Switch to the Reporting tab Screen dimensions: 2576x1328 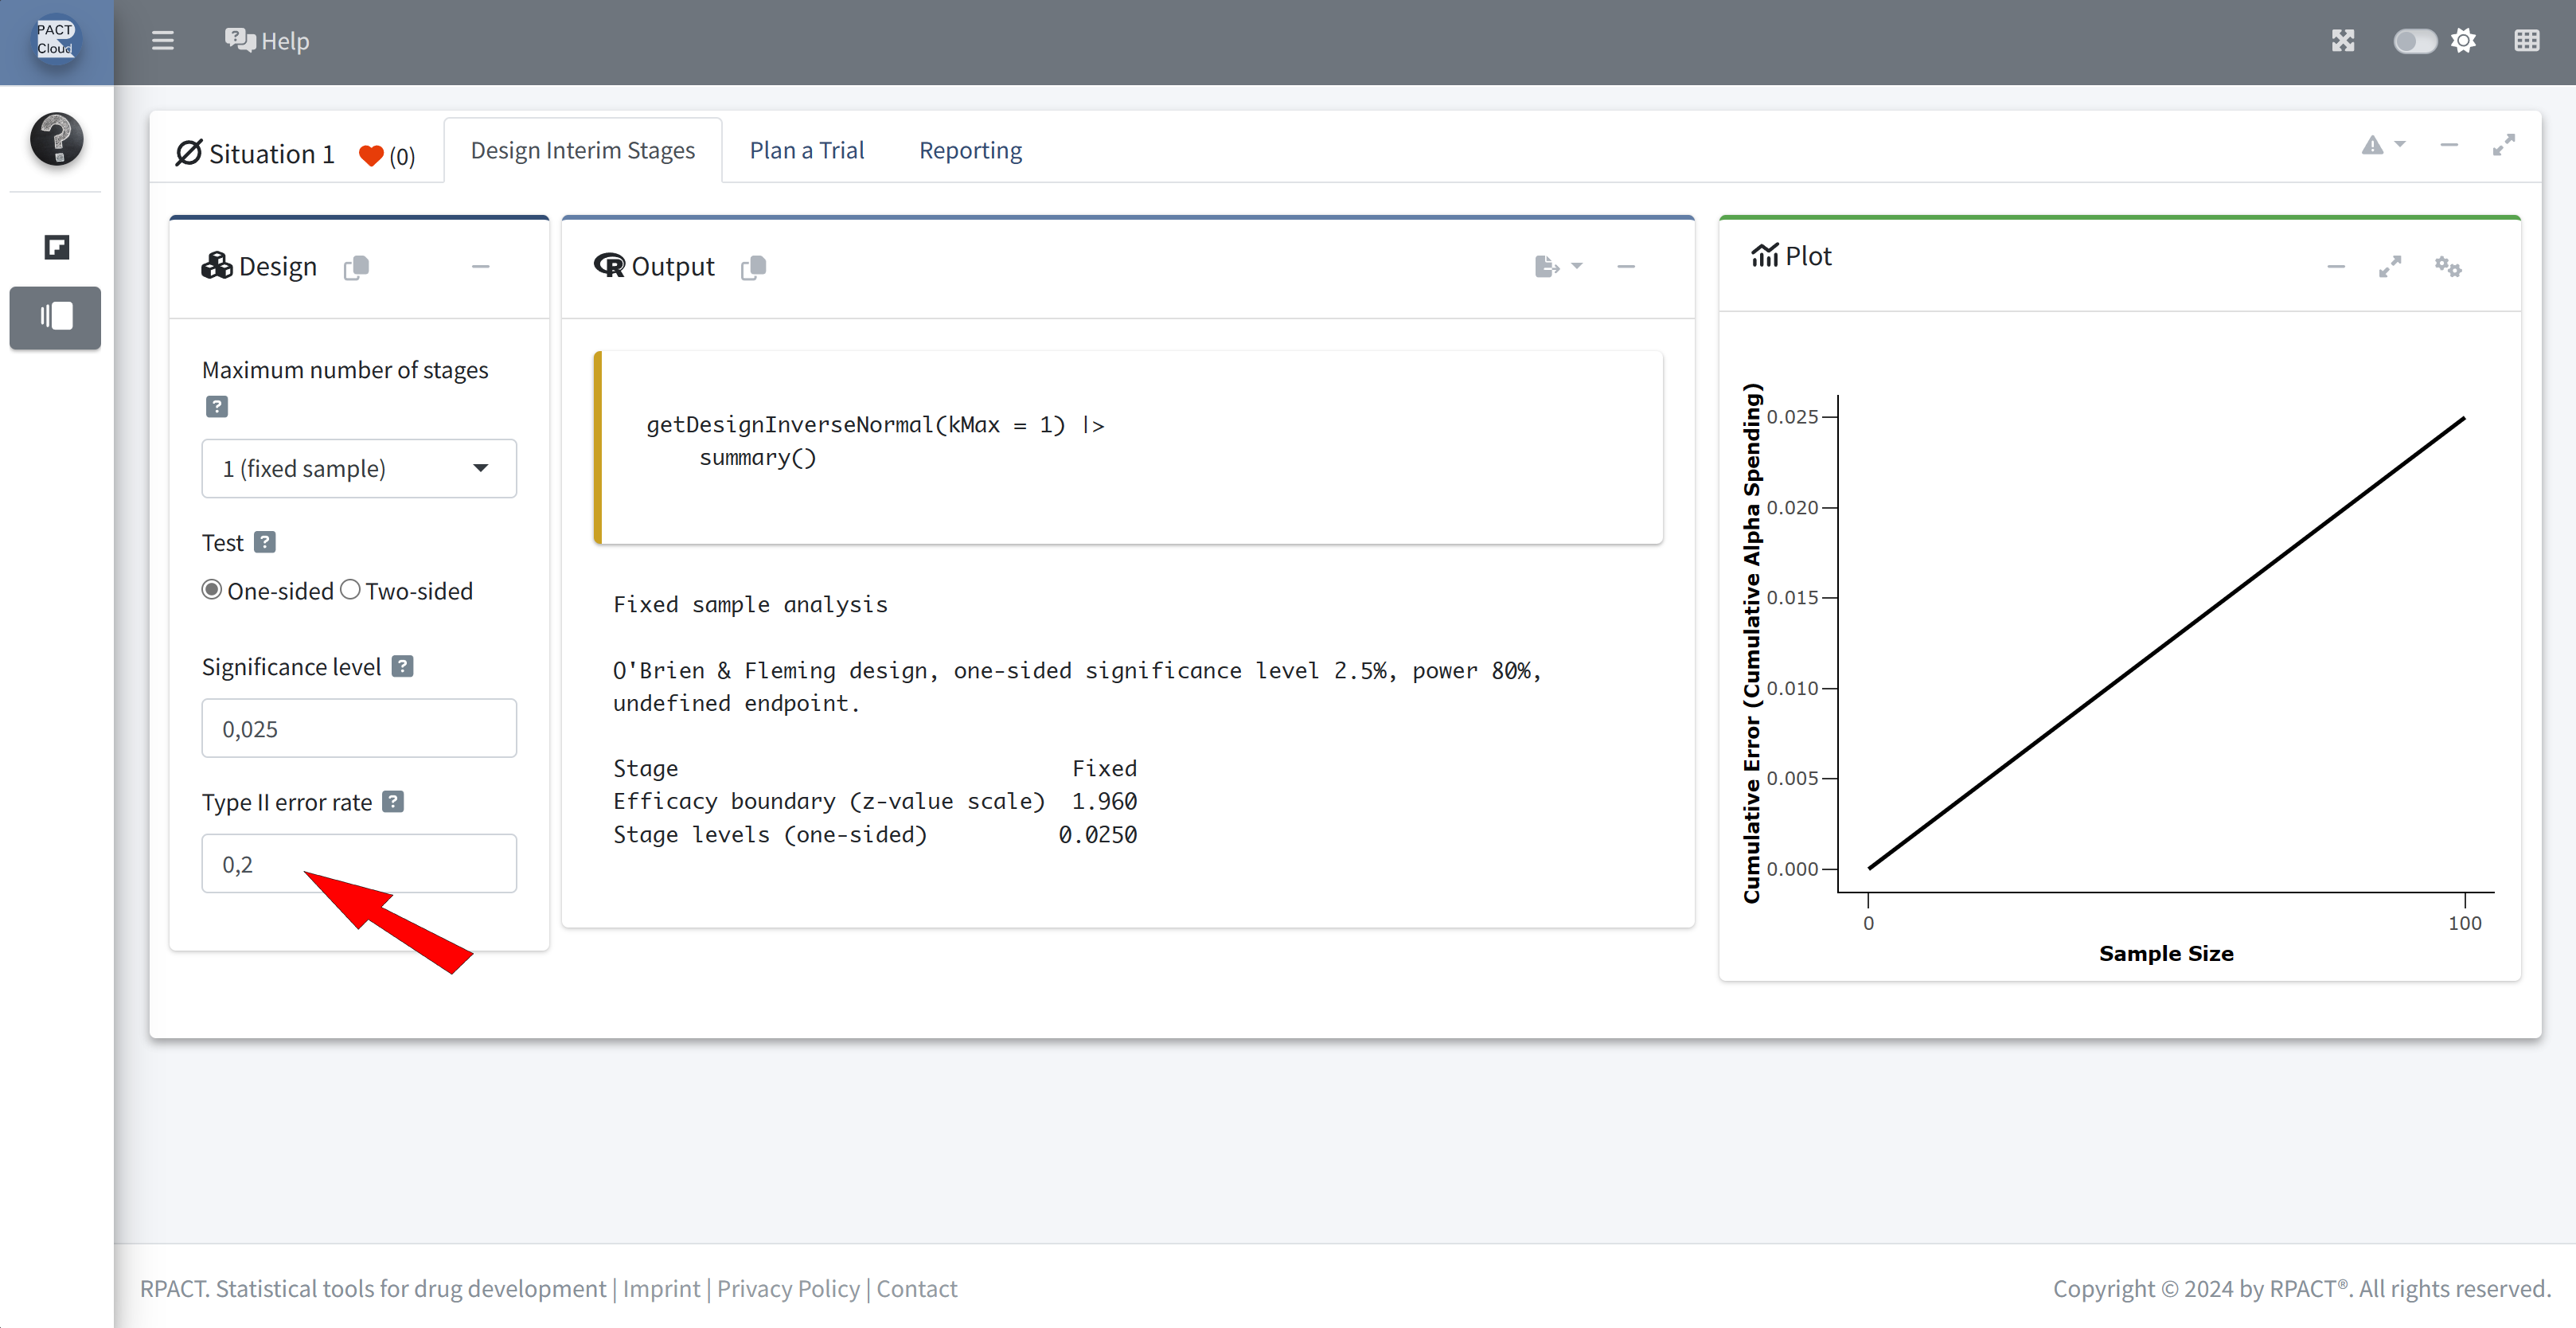(x=970, y=150)
